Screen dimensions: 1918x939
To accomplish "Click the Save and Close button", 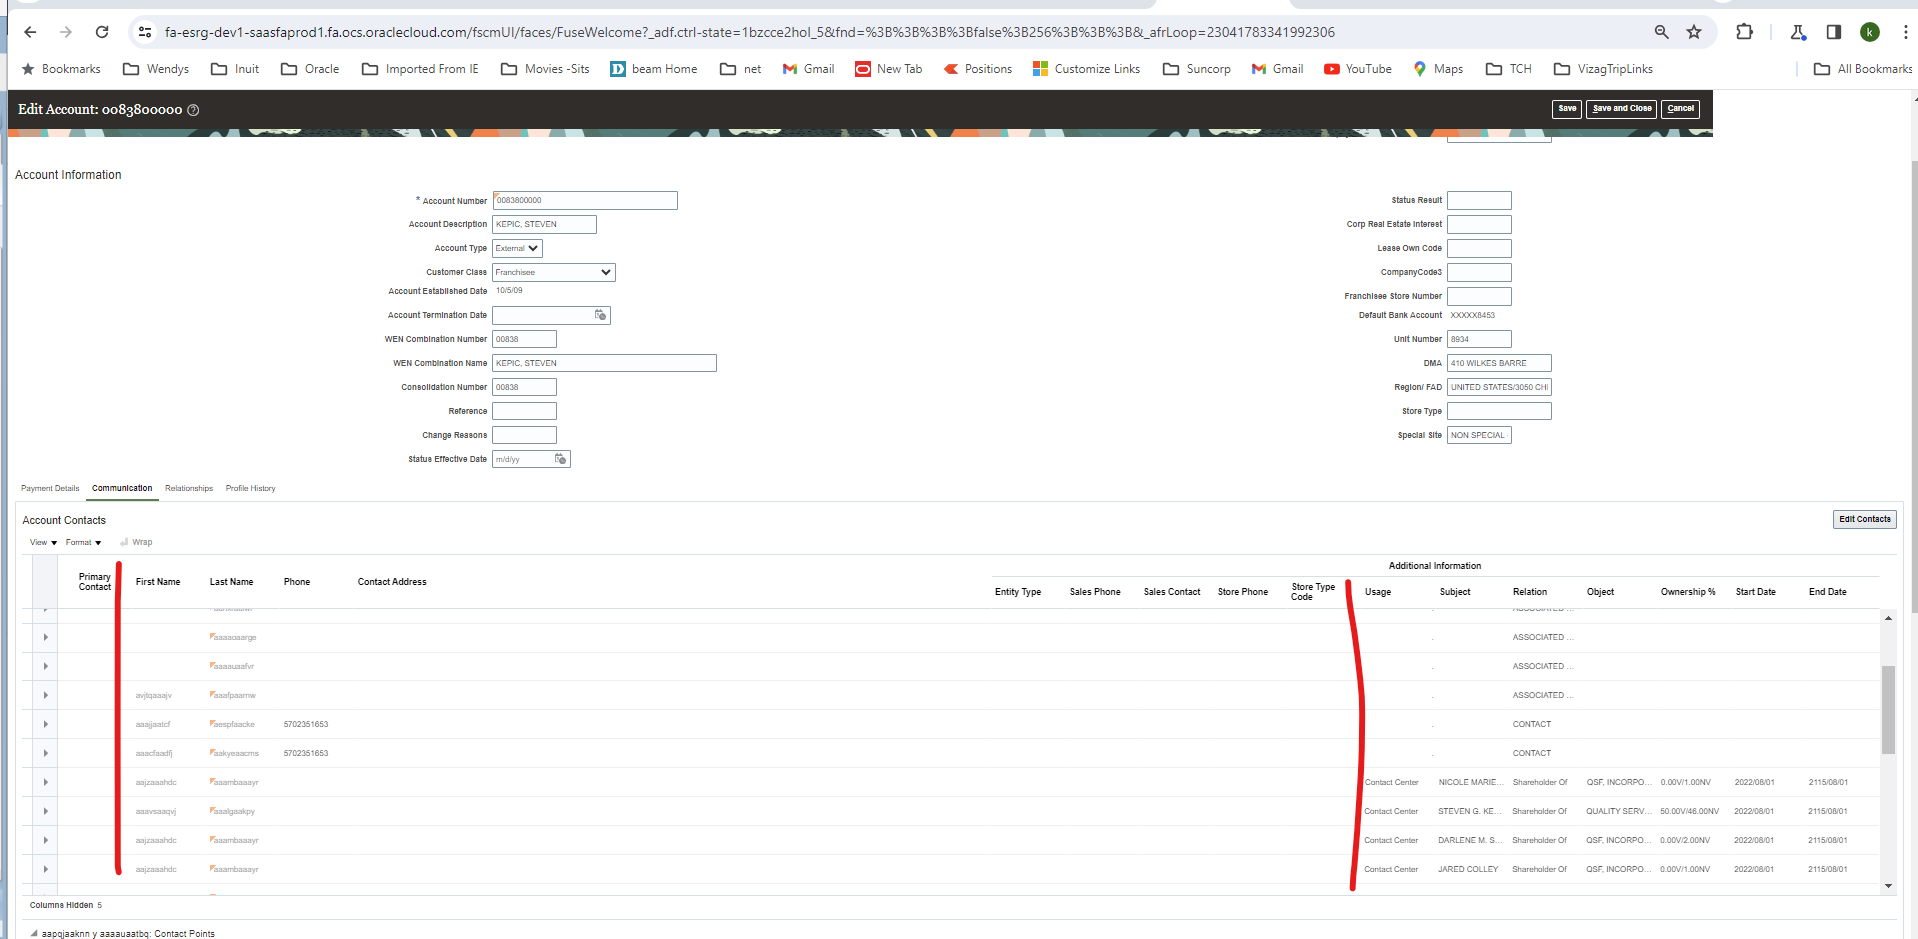I will coord(1621,108).
